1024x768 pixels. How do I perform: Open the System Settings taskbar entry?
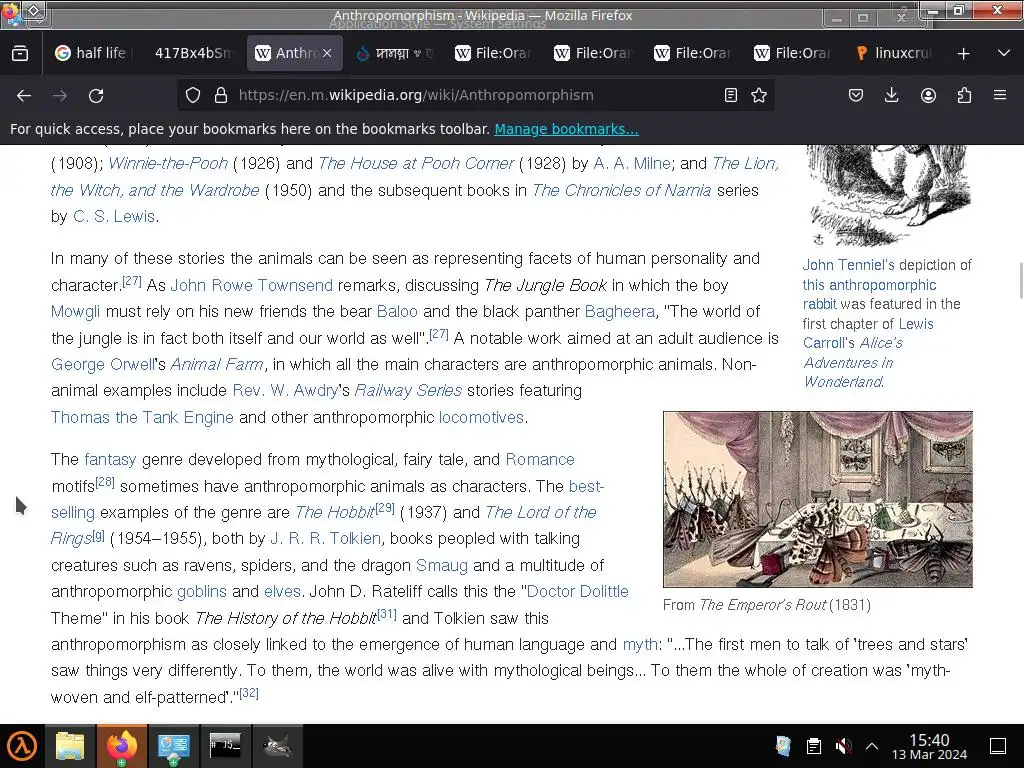click(173, 746)
